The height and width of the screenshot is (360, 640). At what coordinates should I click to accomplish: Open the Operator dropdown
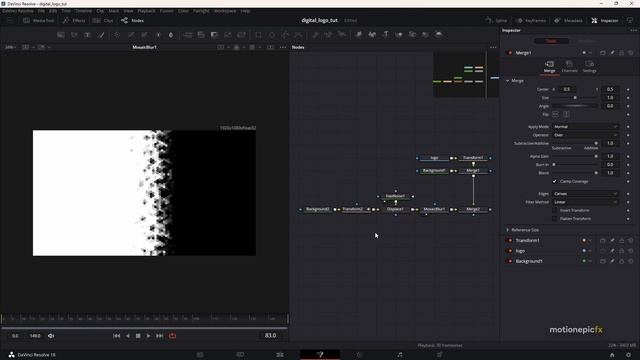[585, 135]
